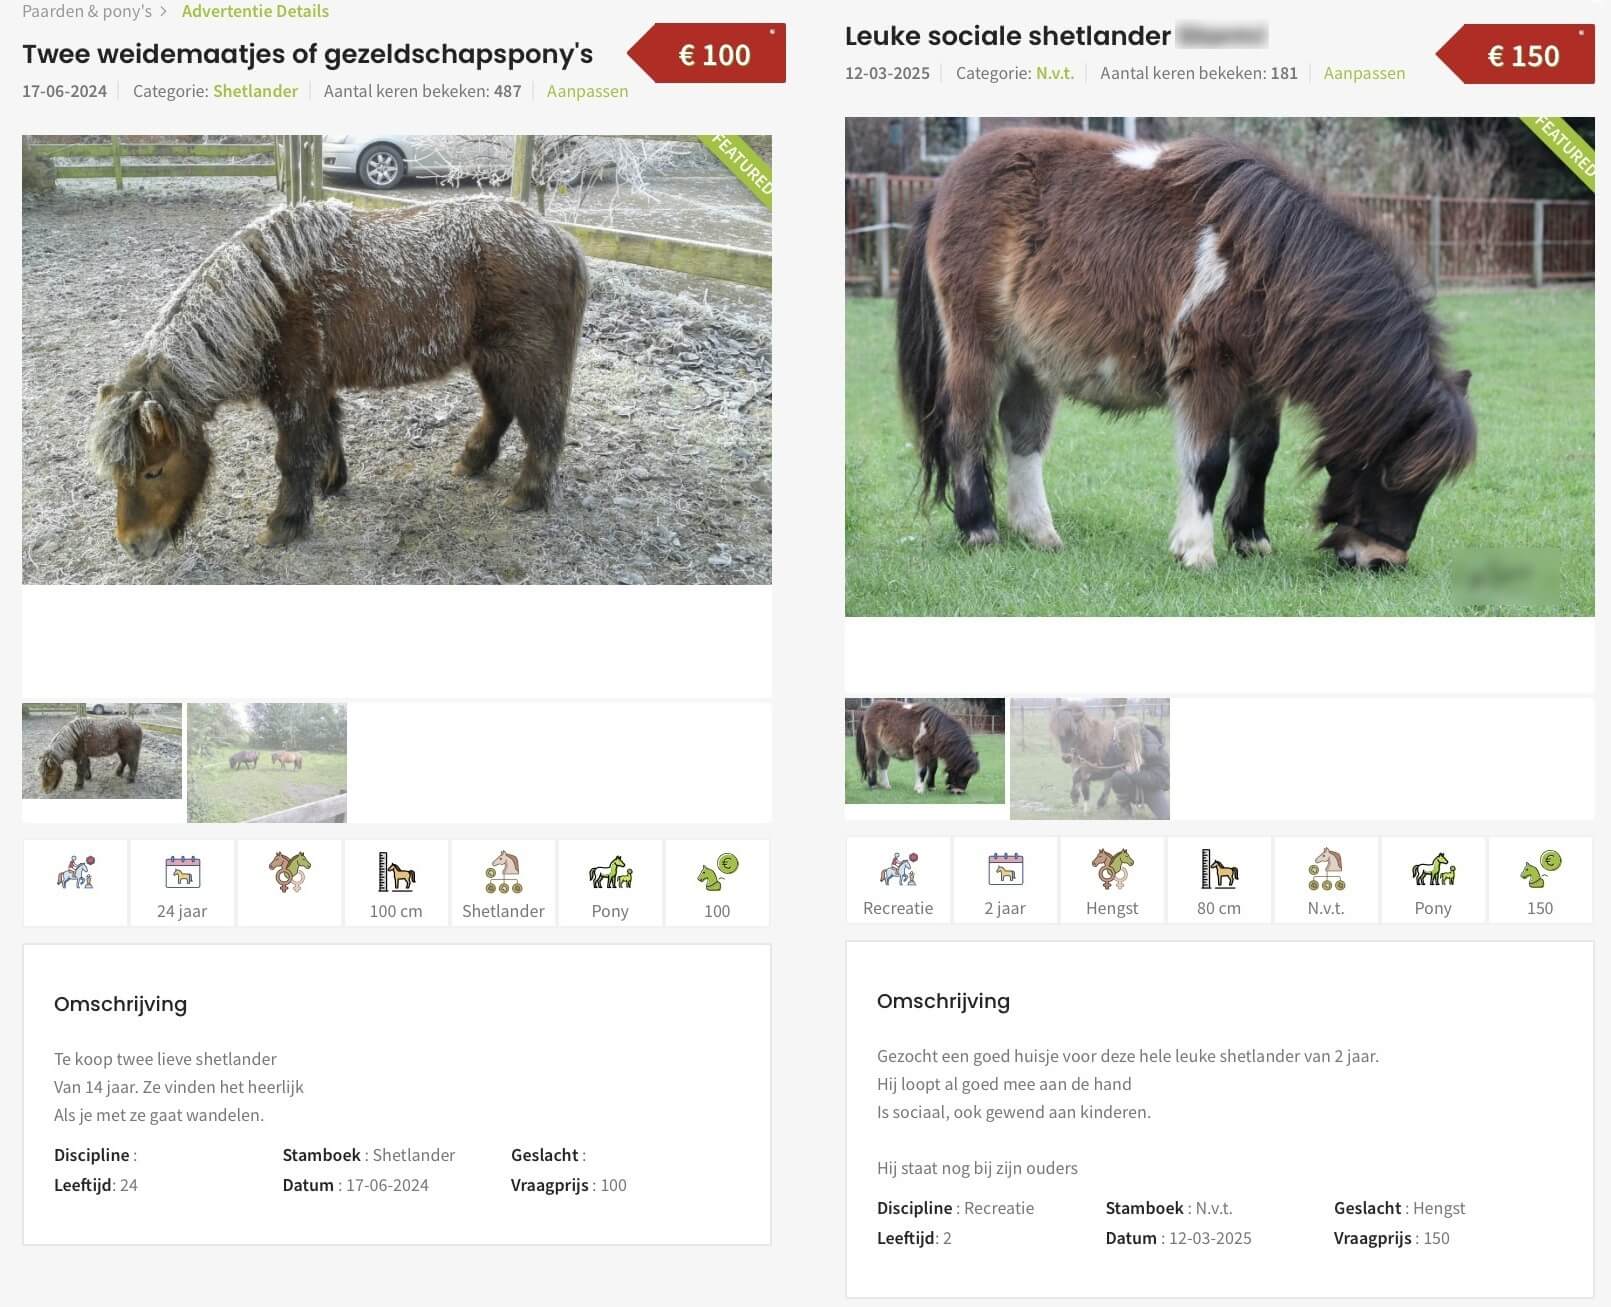Click Aanpassen on the €100 listing
1611x1307 pixels.
(x=587, y=91)
